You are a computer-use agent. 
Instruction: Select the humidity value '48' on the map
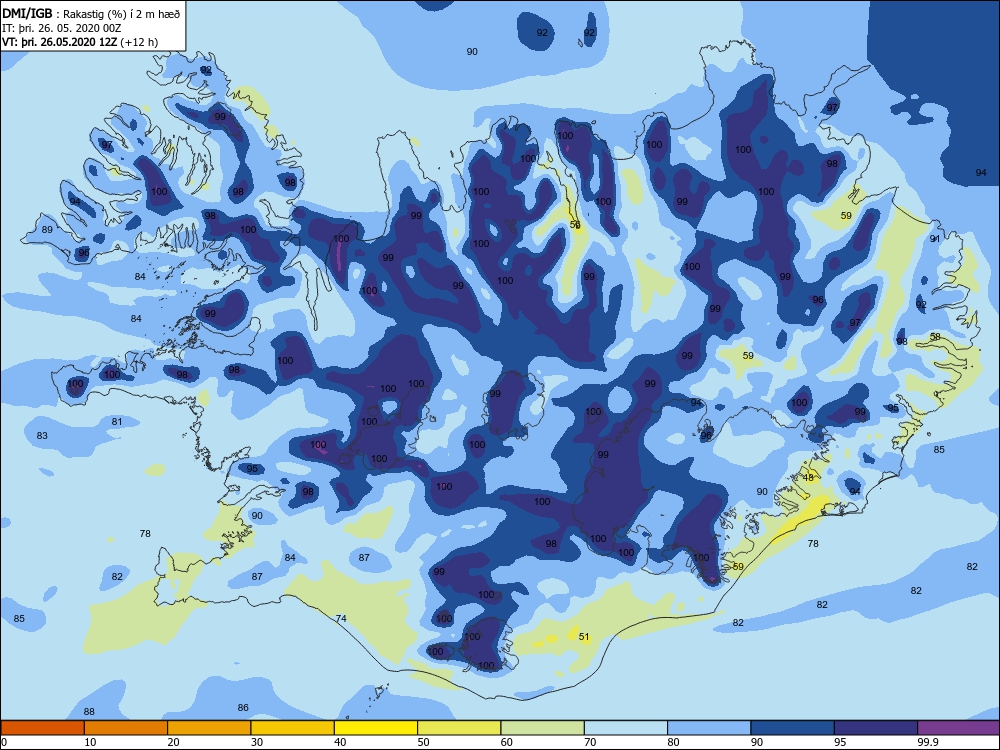[x=808, y=478]
